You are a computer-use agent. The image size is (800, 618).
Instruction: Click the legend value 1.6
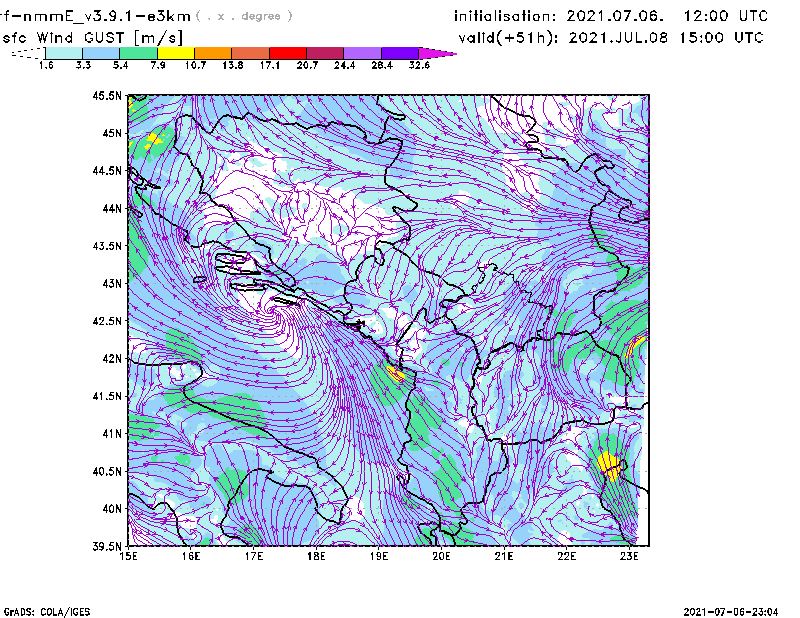46,65
